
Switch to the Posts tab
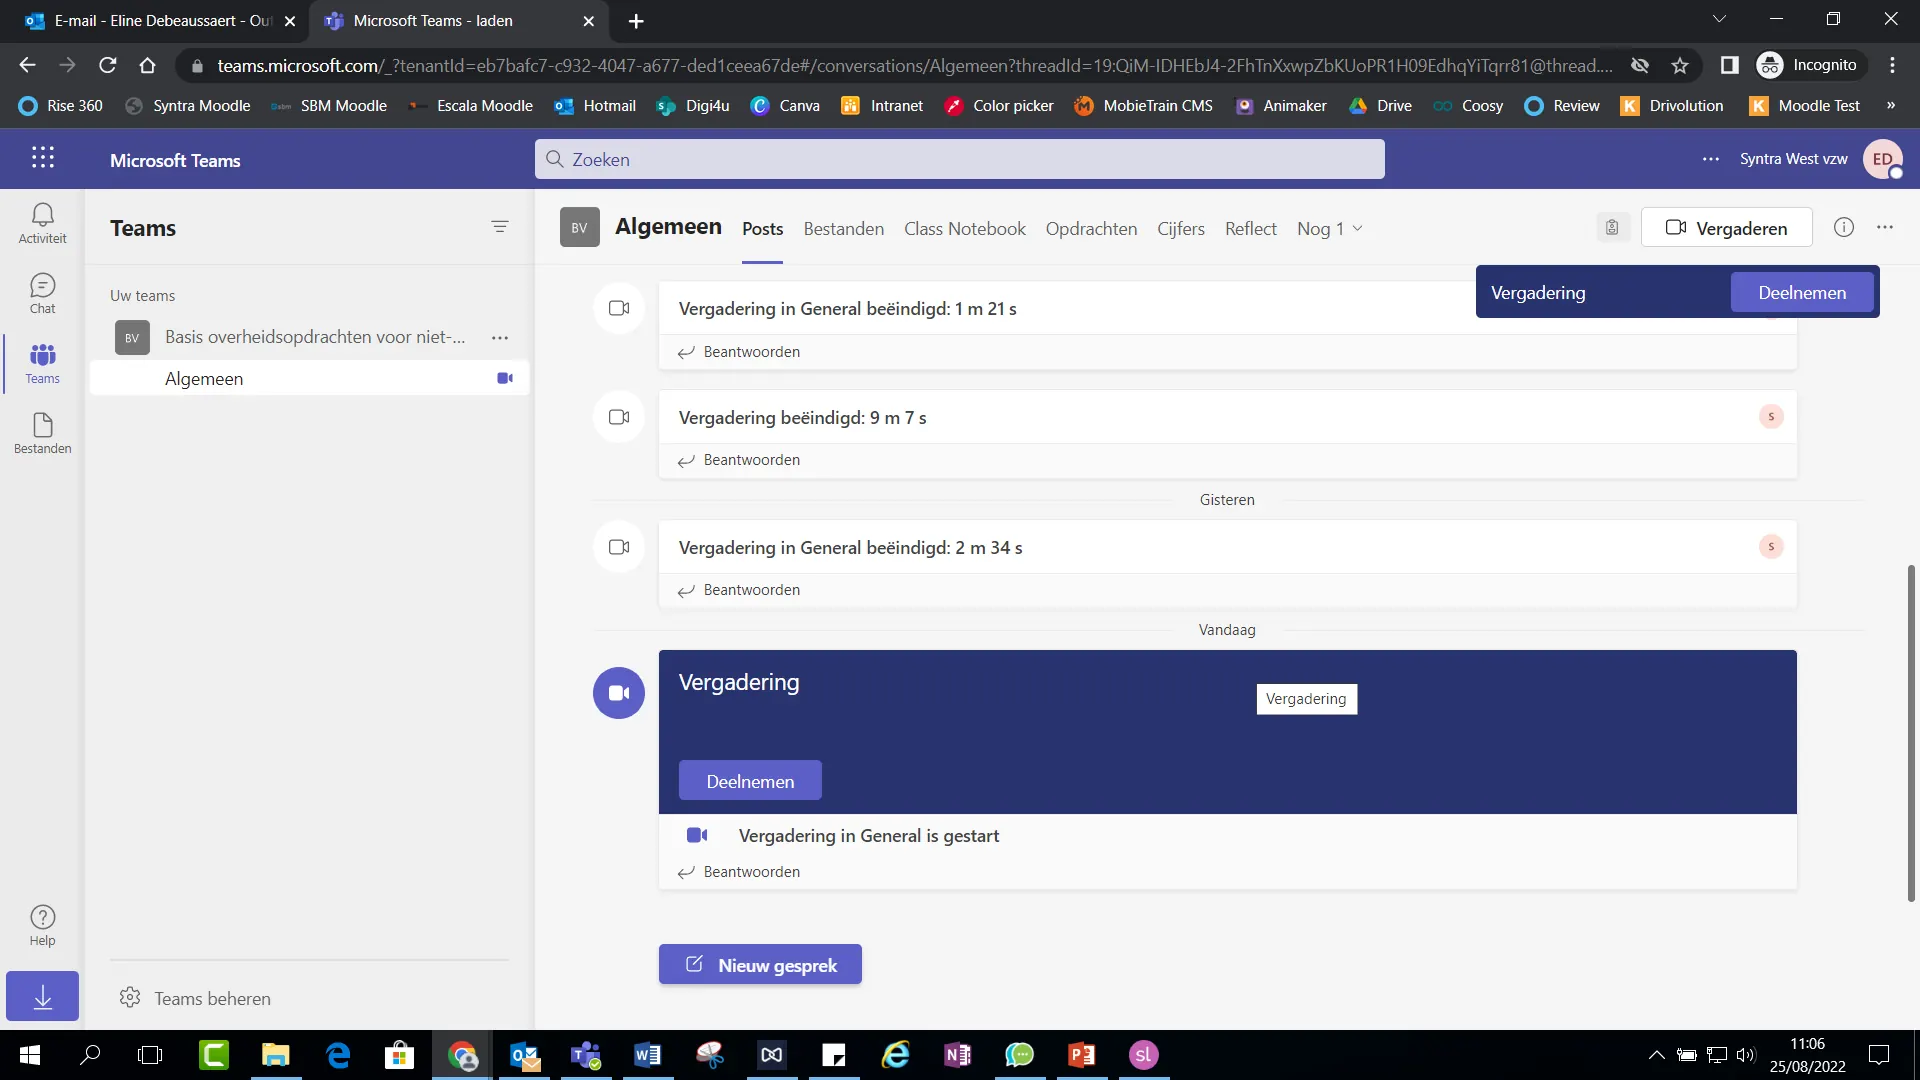762,228
